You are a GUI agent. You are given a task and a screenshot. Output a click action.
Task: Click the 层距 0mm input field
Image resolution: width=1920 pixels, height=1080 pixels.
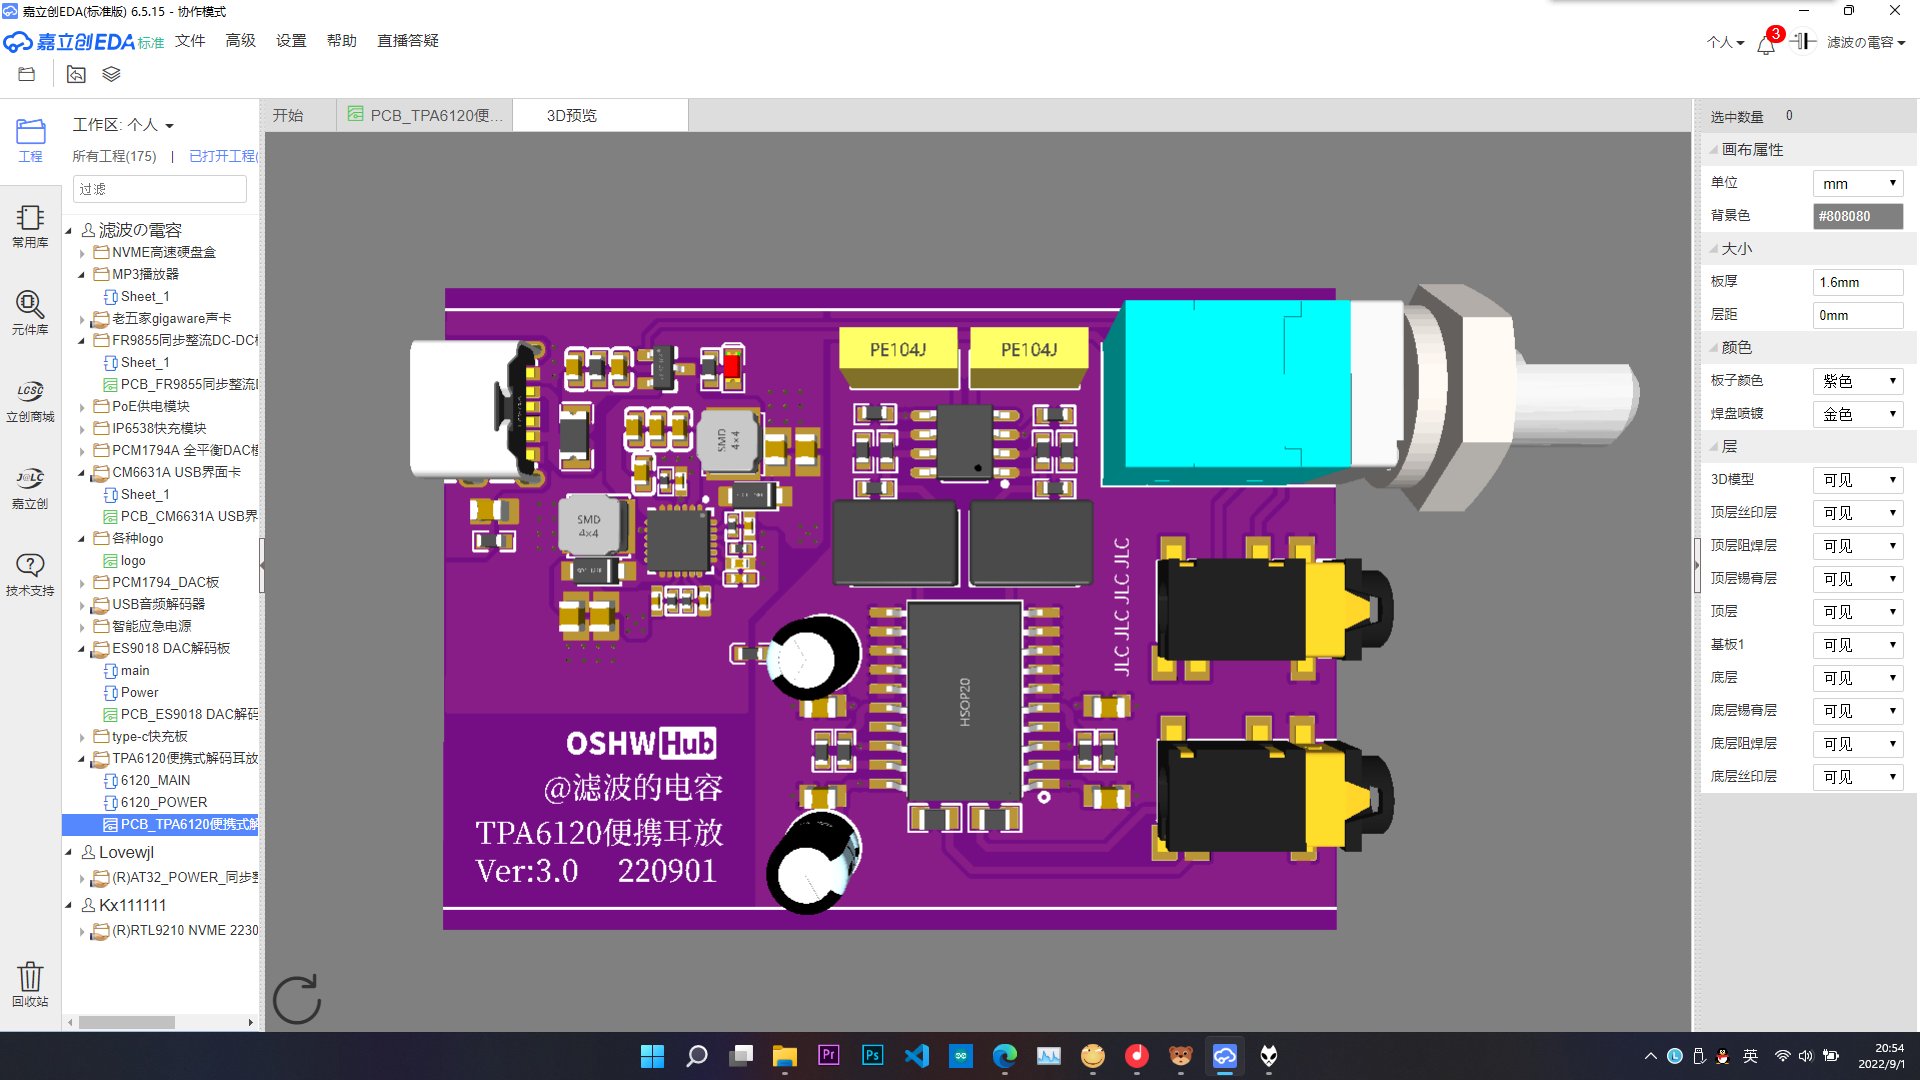1857,315
